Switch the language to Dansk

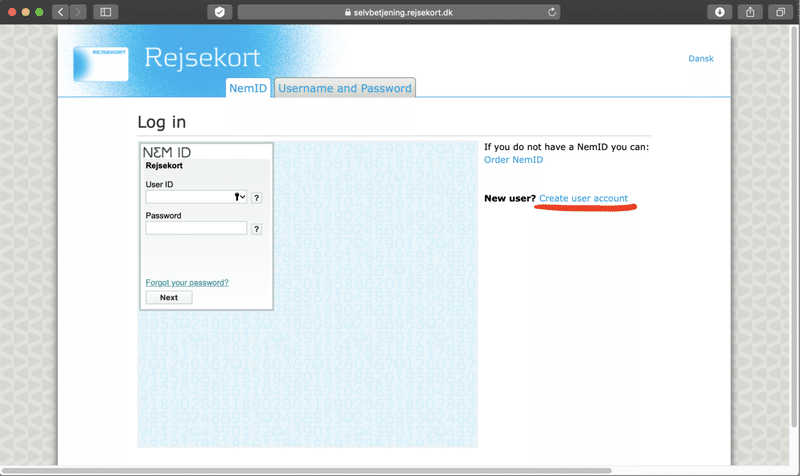point(701,59)
